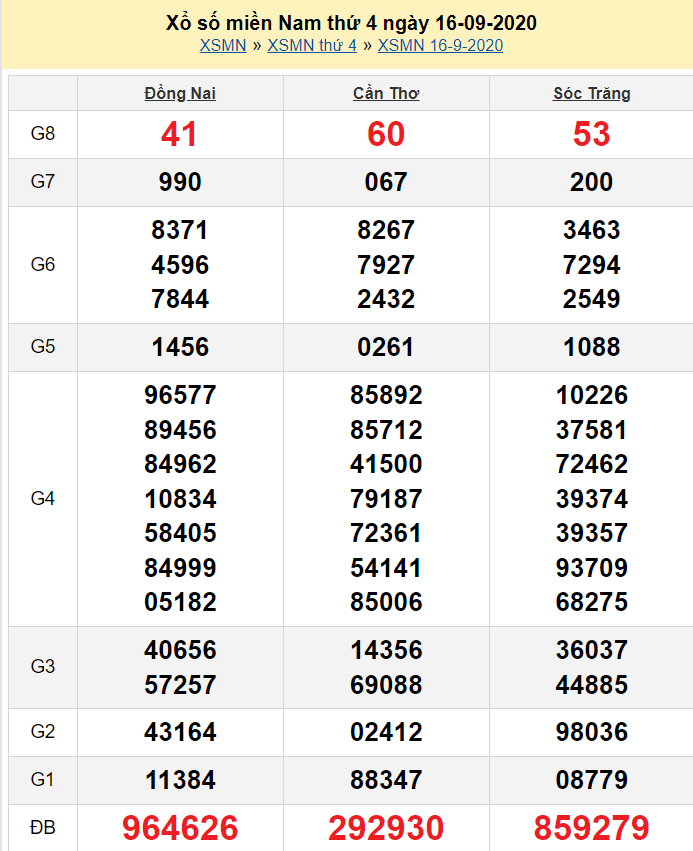Click the ĐB row label
Image resolution: width=693 pixels, height=851 pixels.
click(43, 828)
